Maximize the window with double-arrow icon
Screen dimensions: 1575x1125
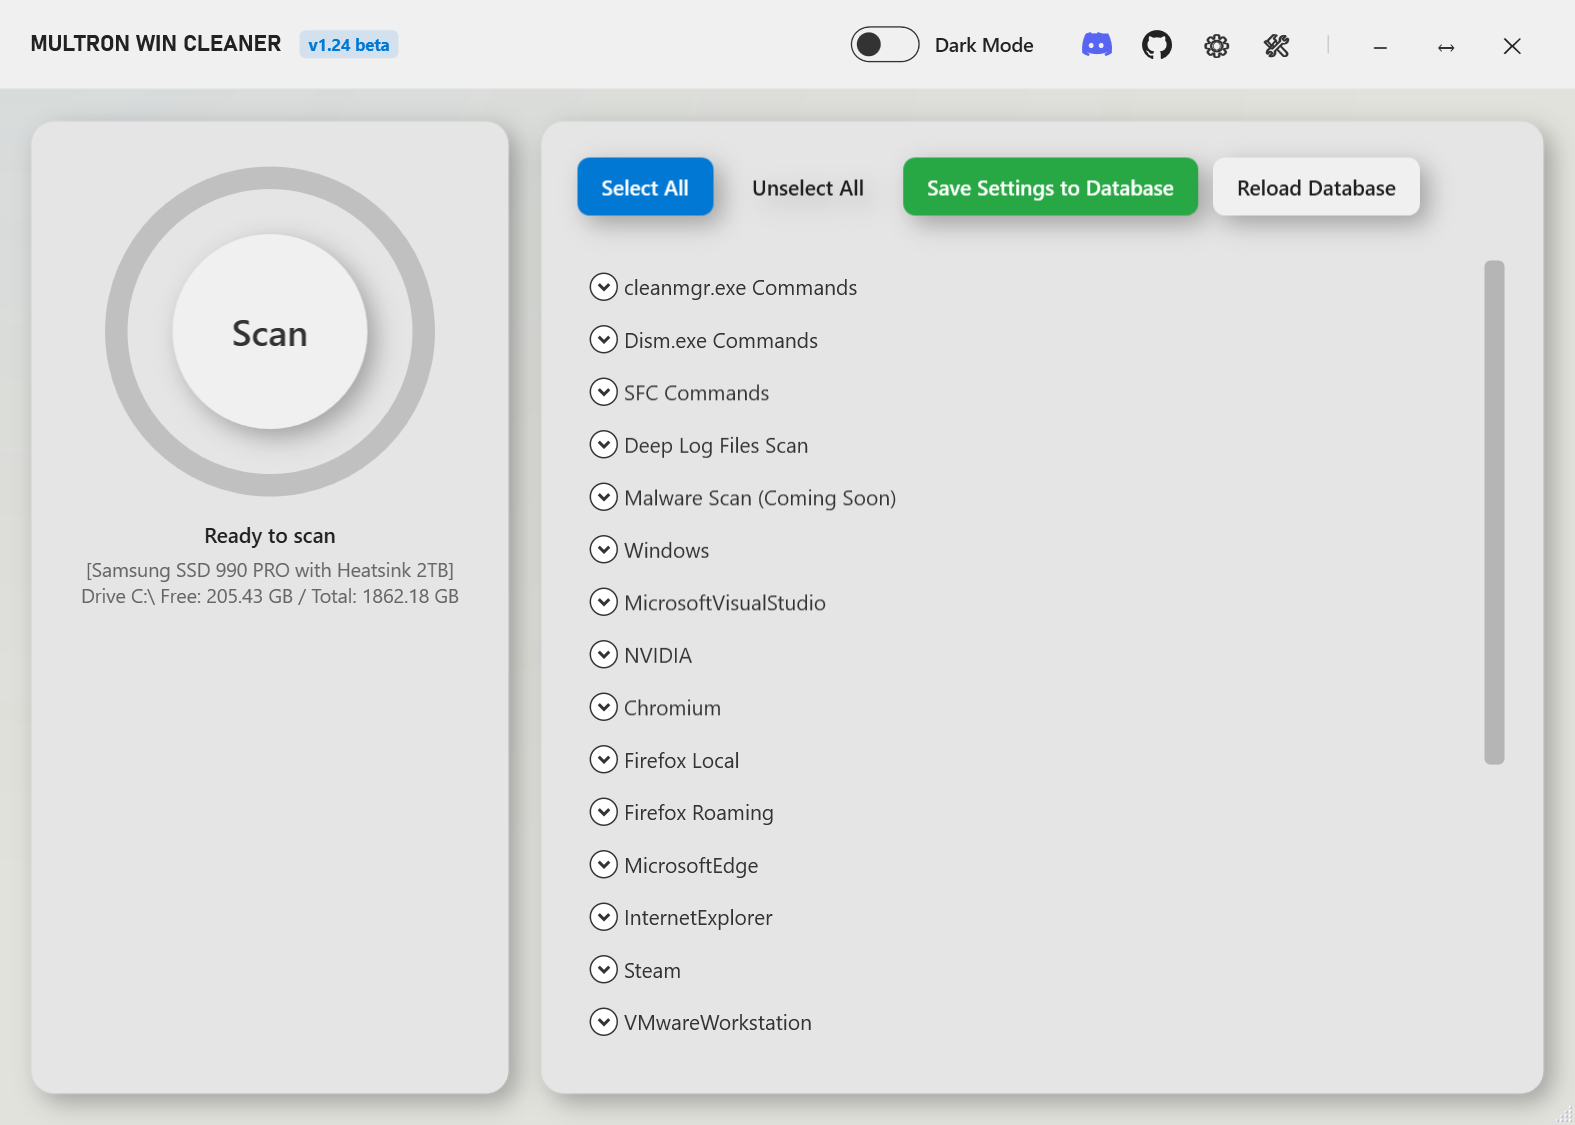1446,46
